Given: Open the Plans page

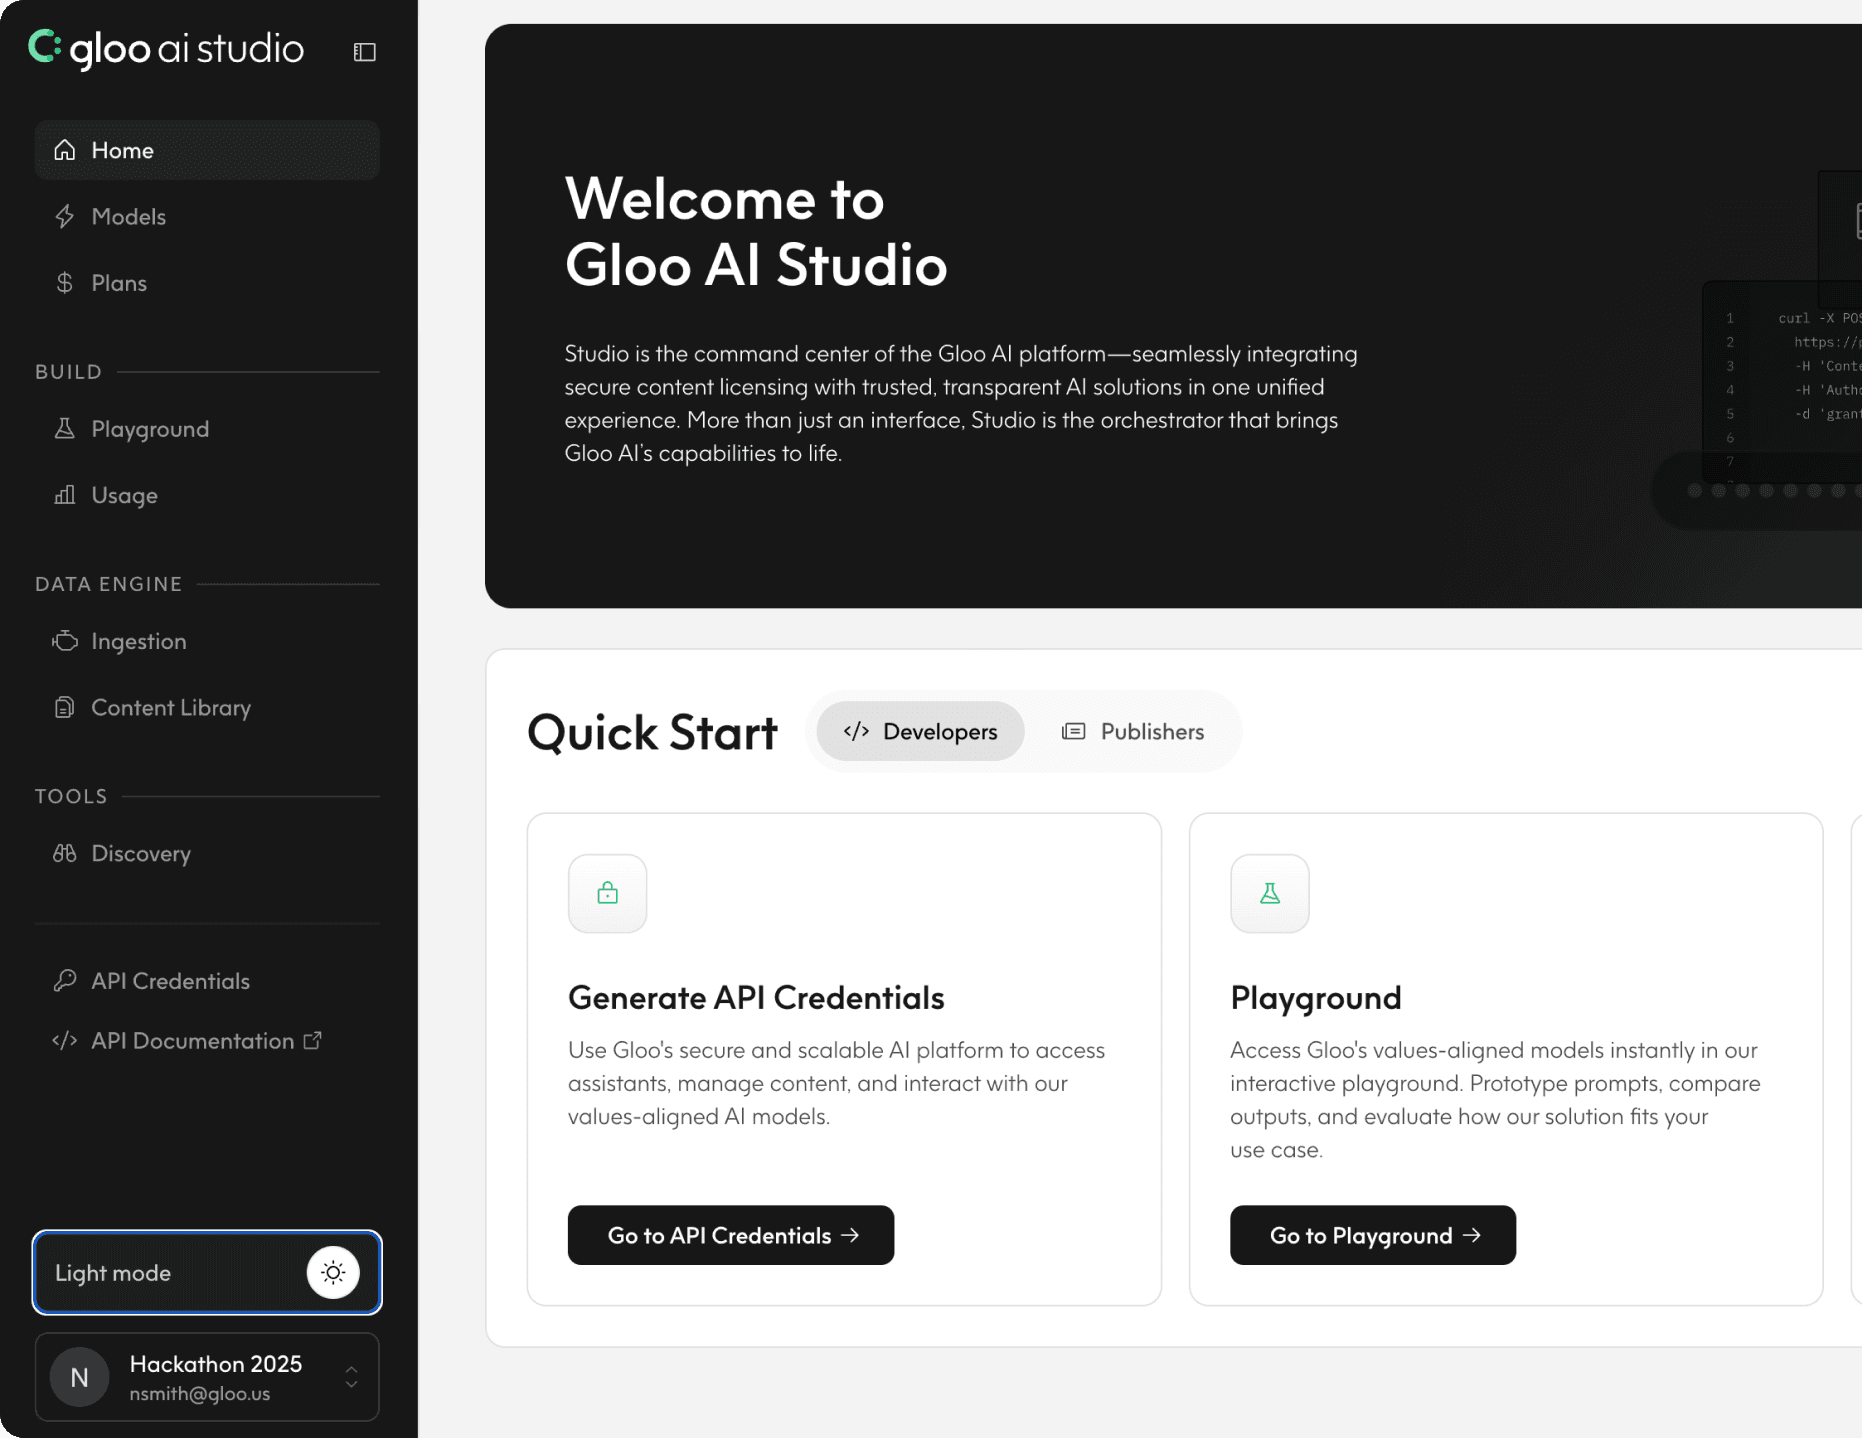Looking at the screenshot, I should tap(207, 283).
